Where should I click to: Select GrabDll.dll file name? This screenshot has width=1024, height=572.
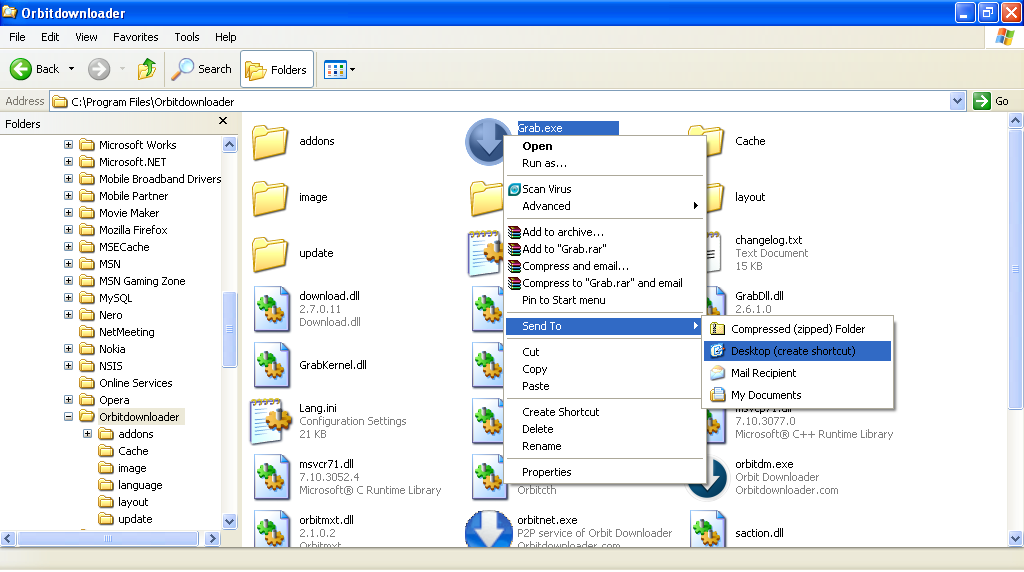click(x=760, y=296)
